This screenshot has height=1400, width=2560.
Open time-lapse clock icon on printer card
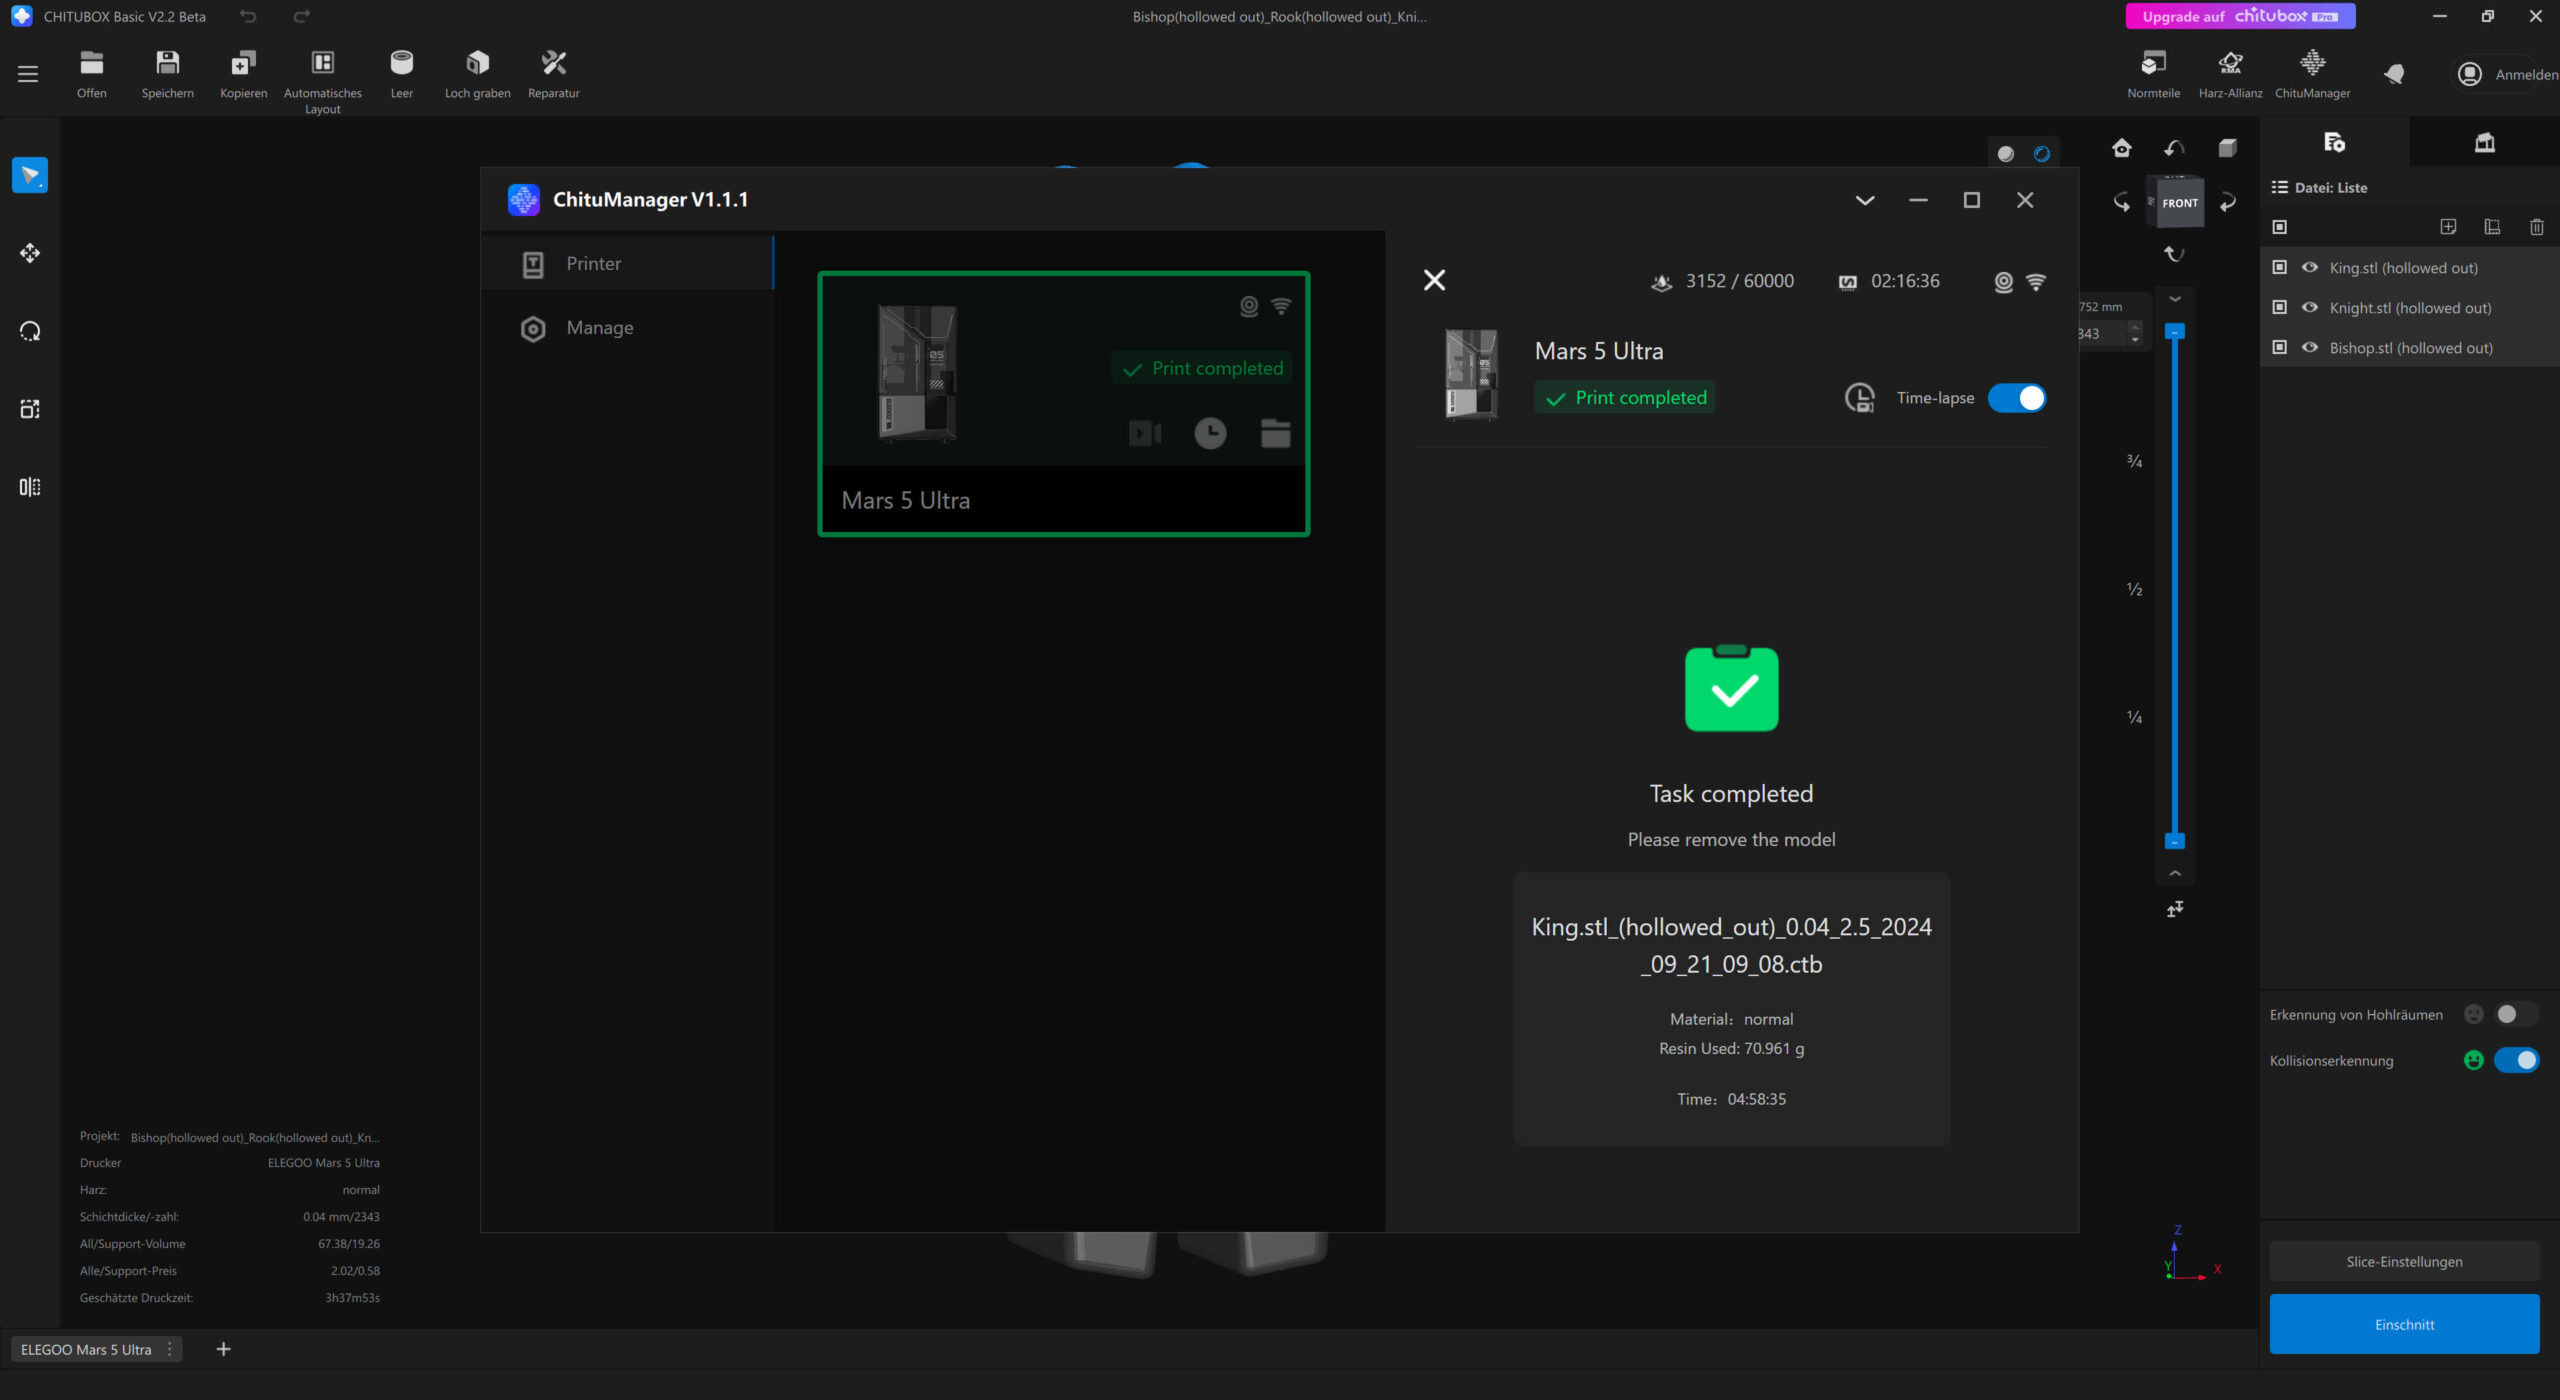click(1210, 433)
